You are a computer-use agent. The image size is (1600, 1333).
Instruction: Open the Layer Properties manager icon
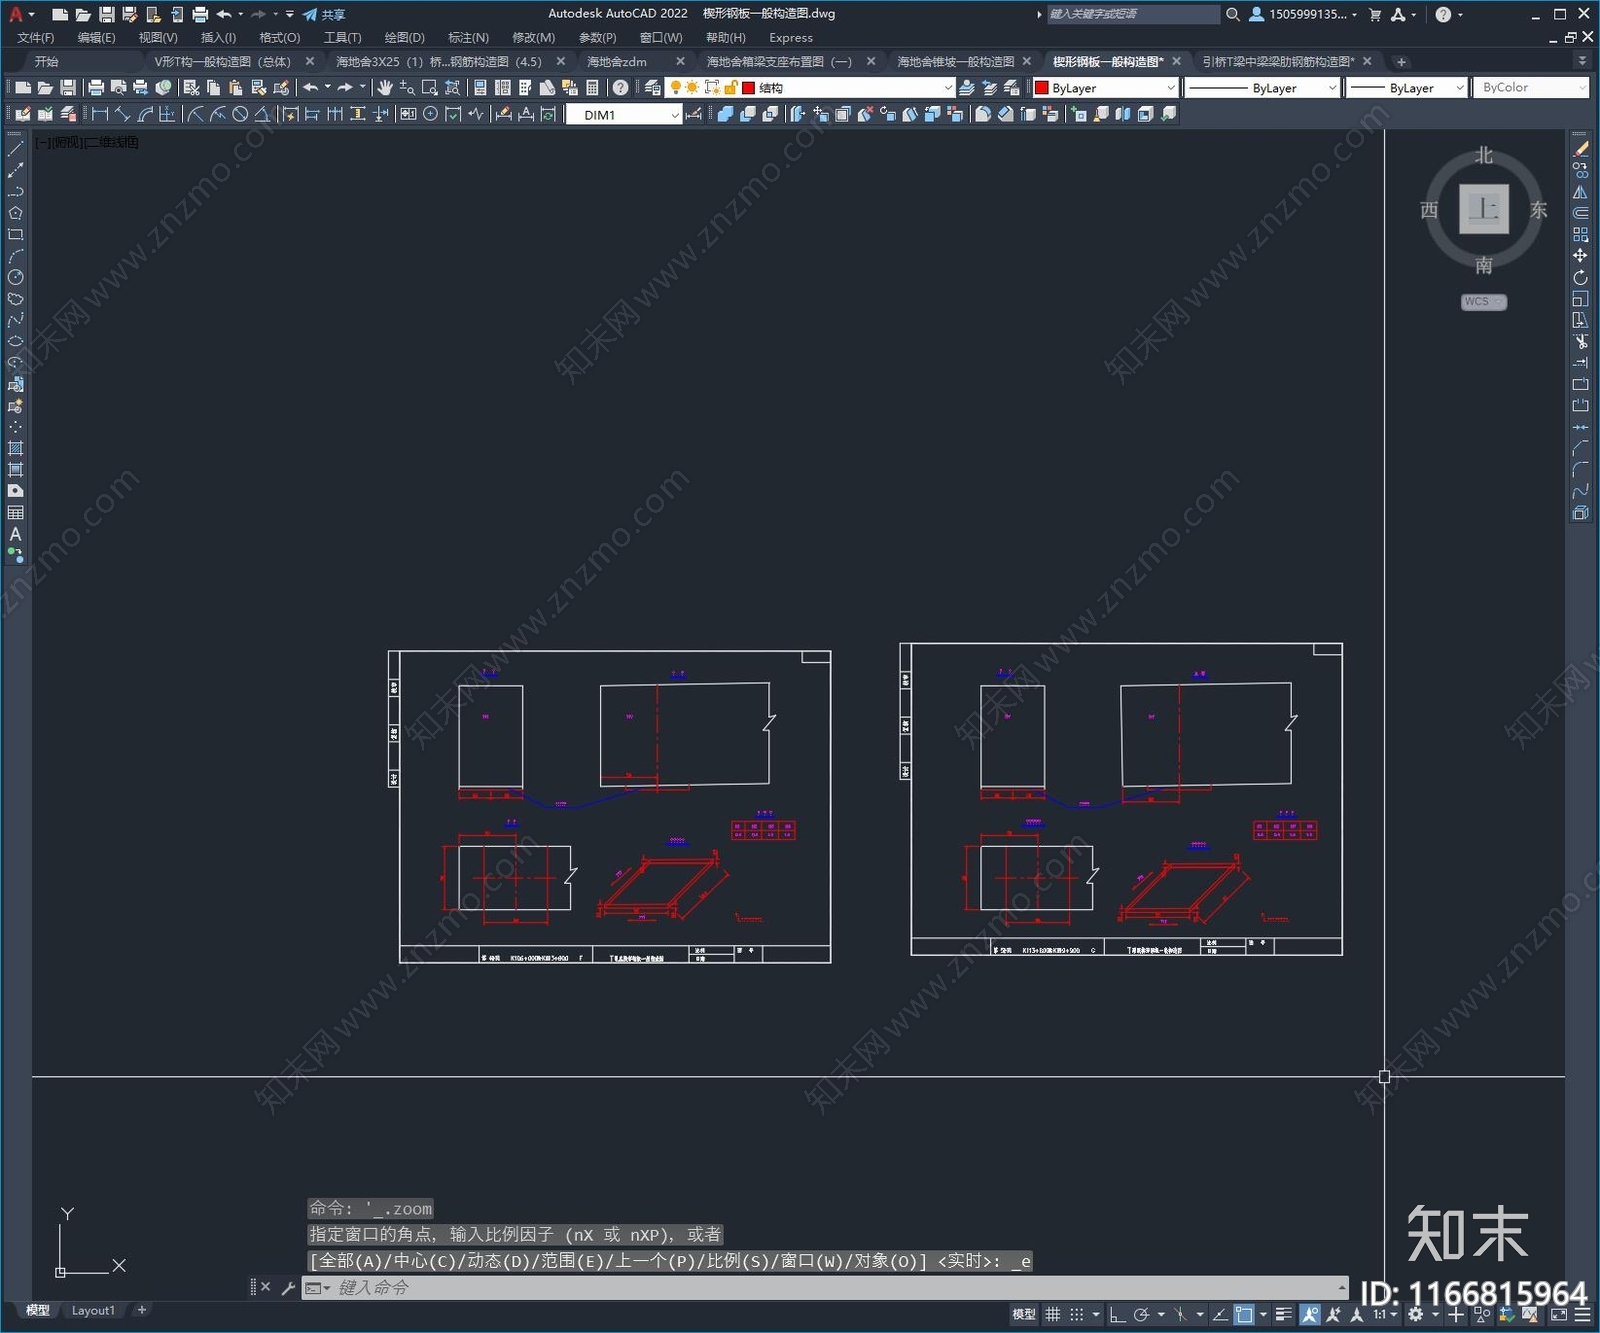coord(652,88)
